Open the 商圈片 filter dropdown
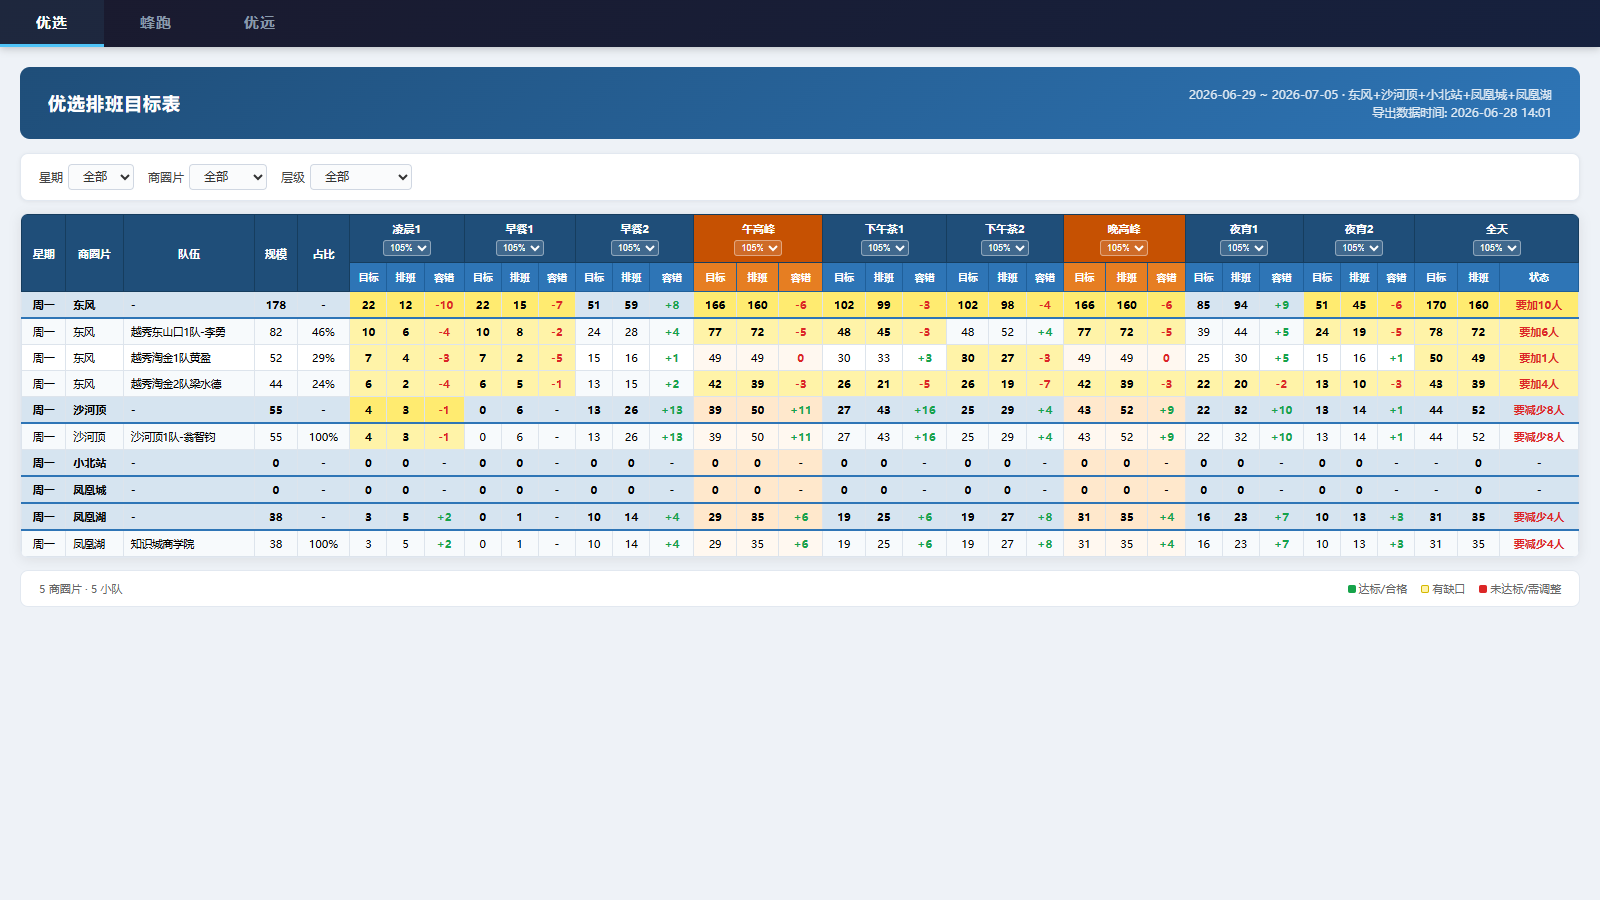 pyautogui.click(x=228, y=177)
